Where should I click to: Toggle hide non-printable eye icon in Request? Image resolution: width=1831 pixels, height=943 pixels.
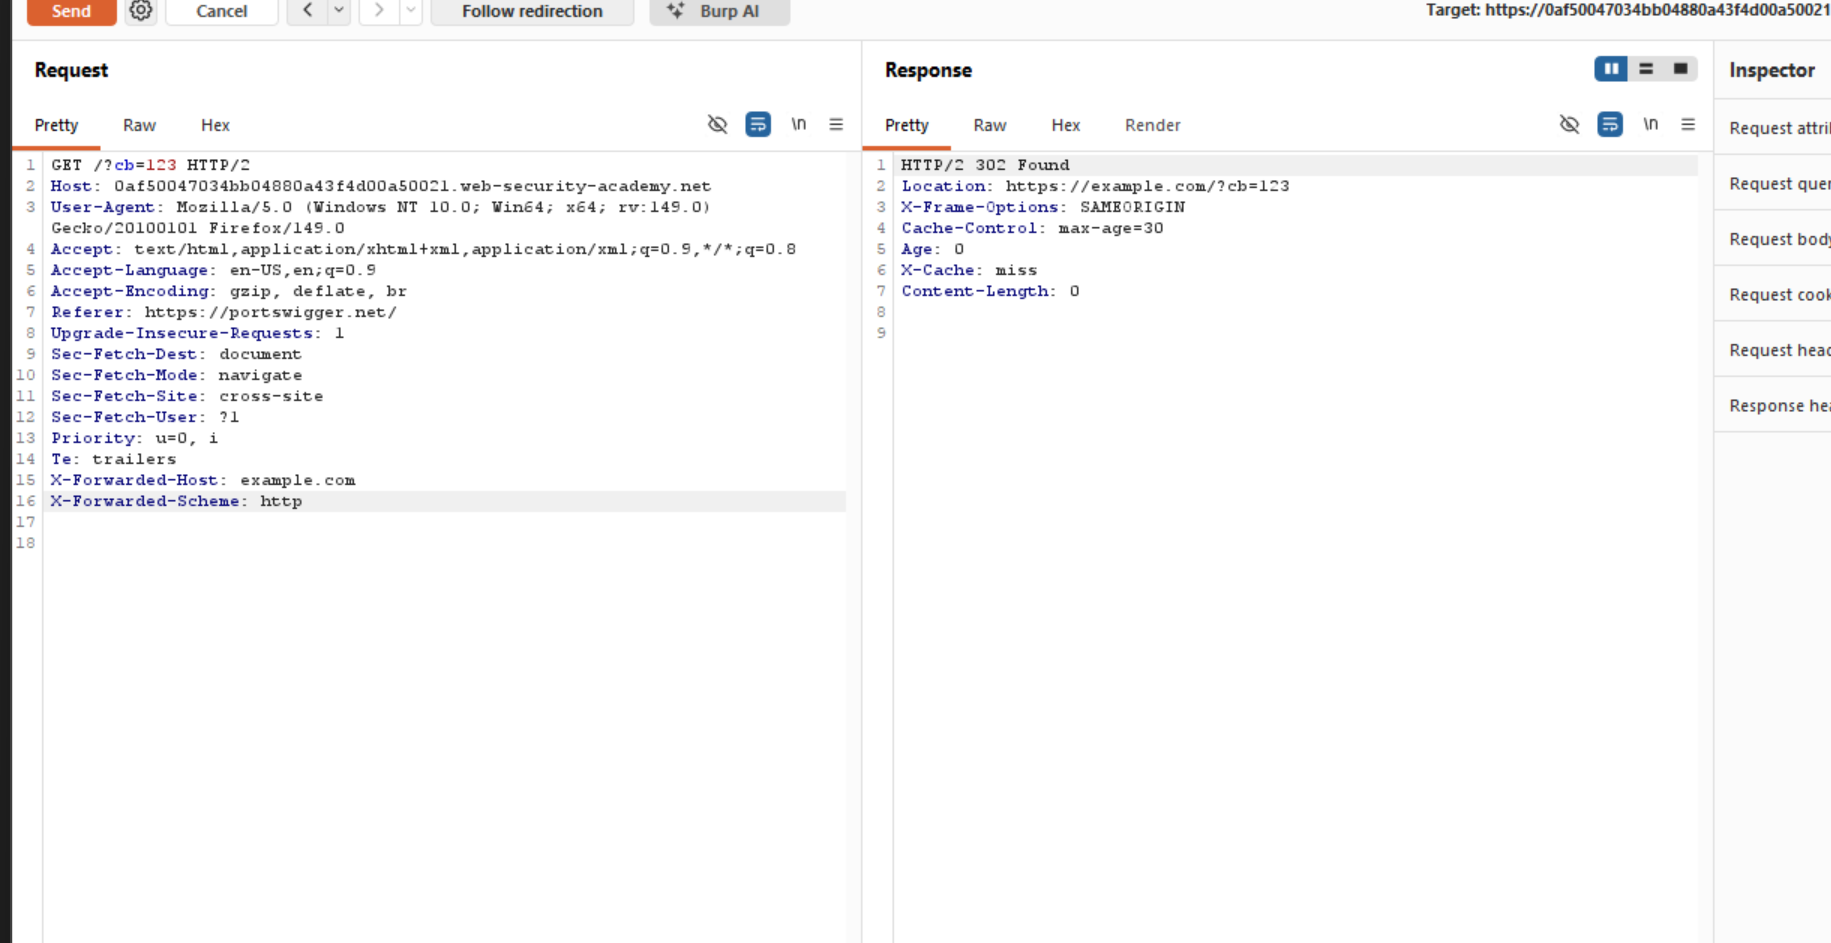pos(718,125)
